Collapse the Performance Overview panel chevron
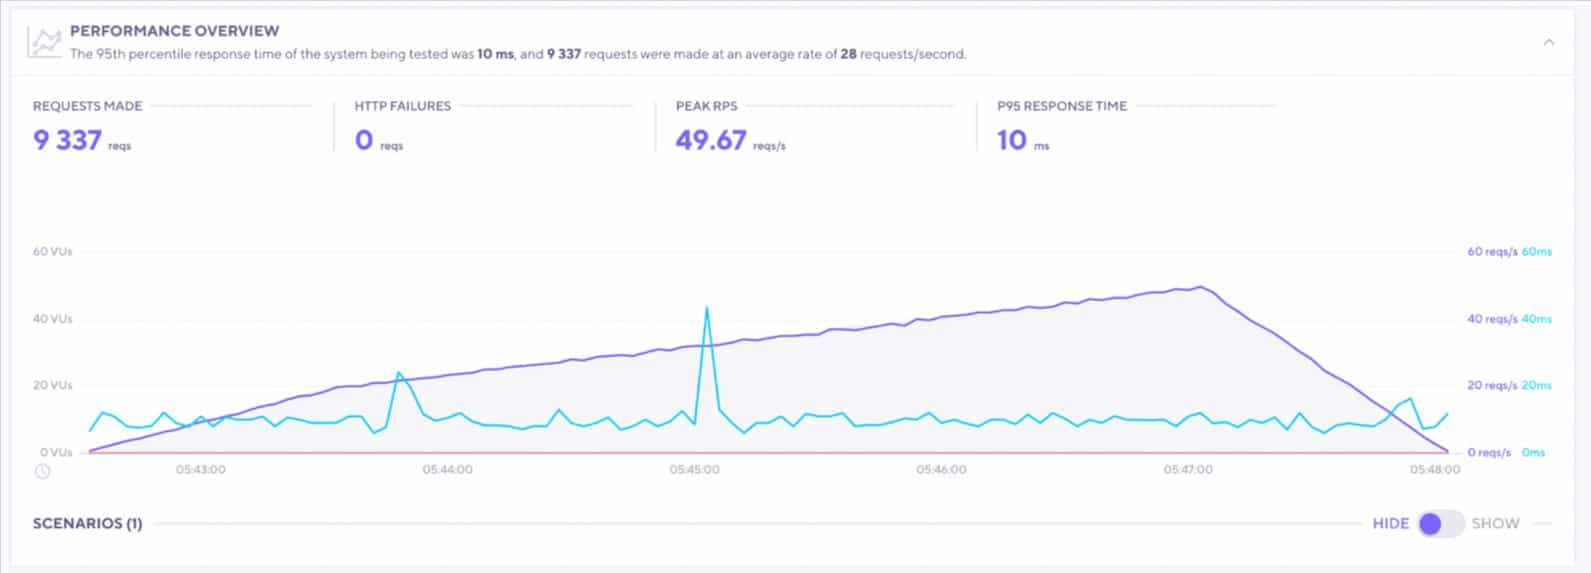This screenshot has width=1591, height=573. [1548, 42]
